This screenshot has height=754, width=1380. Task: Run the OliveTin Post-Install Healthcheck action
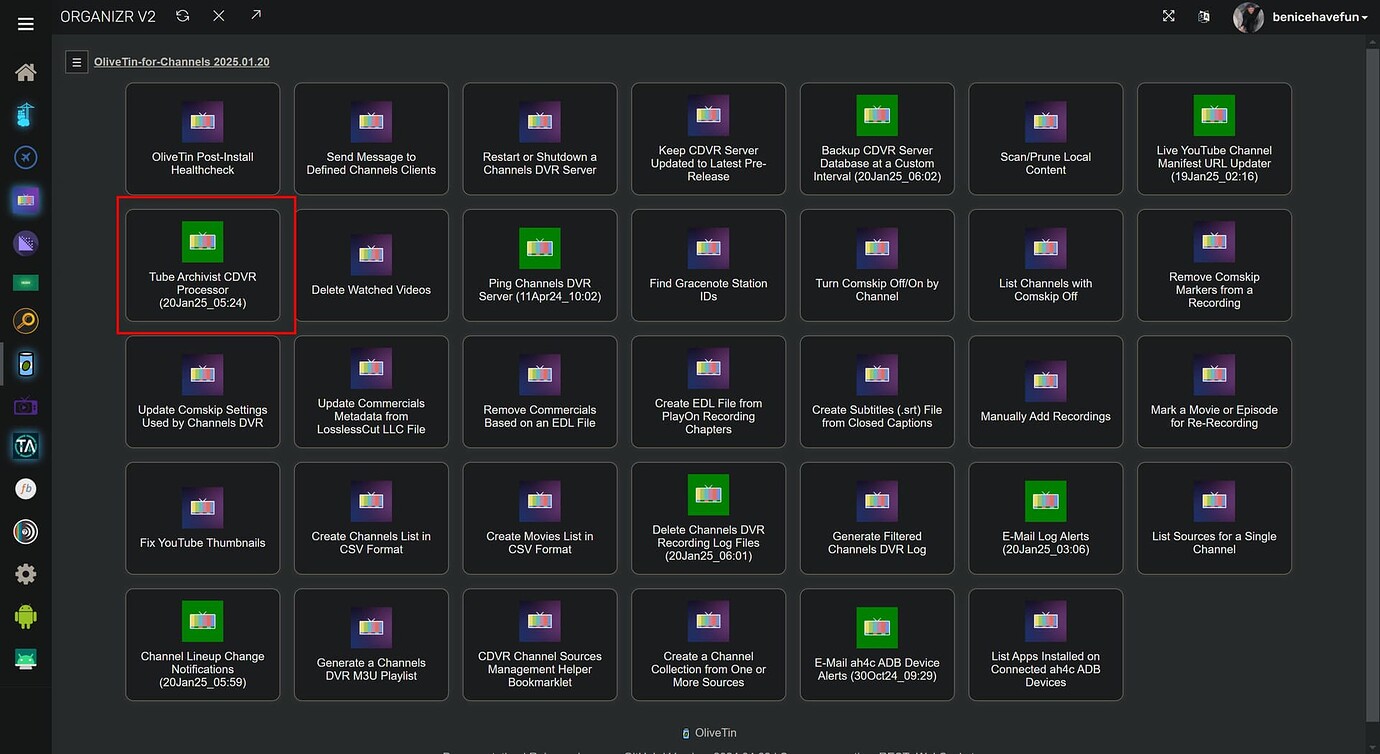coord(203,139)
